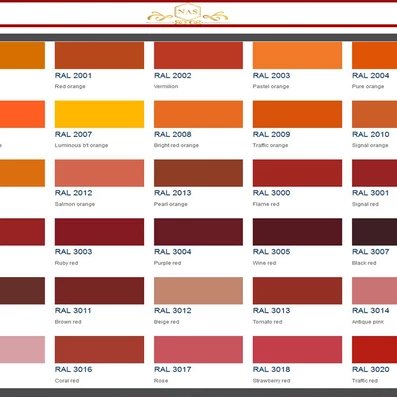Click the RAL 3017 Rose label

[x=173, y=369]
